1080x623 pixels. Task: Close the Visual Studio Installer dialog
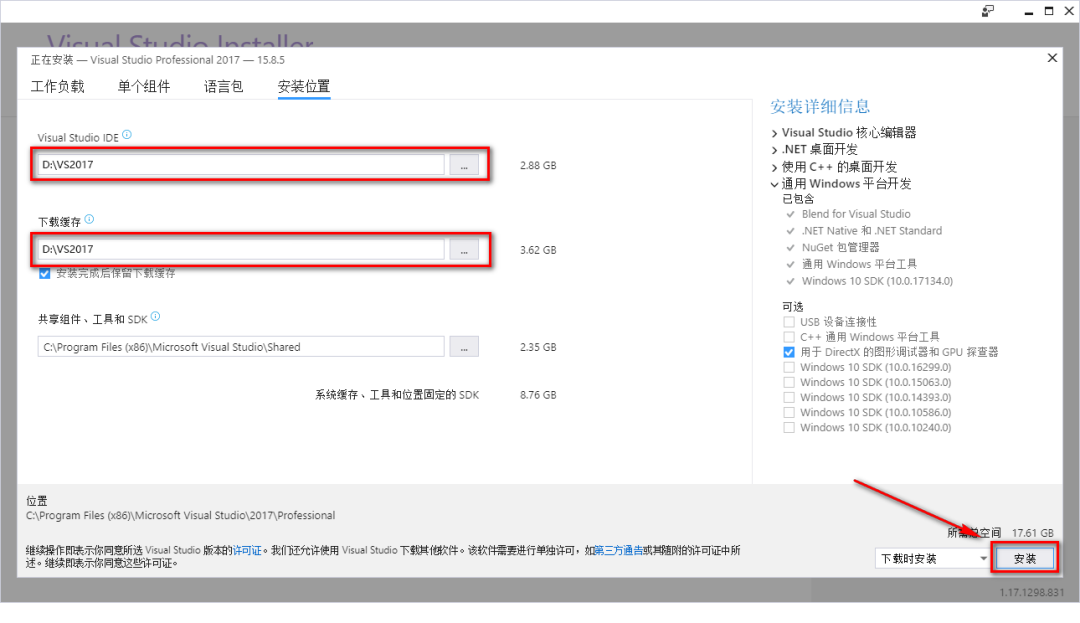[1052, 57]
